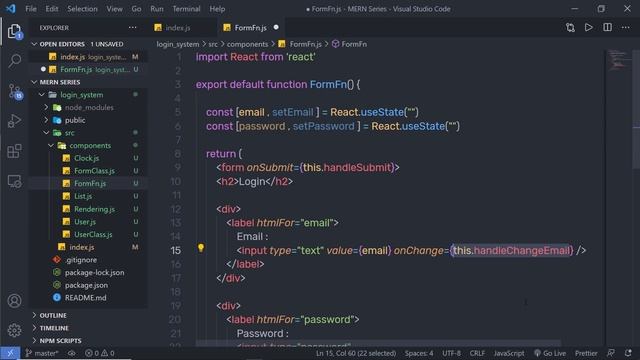Open the Go menu
Screen dimensions: 640x360
[x=136, y=9]
